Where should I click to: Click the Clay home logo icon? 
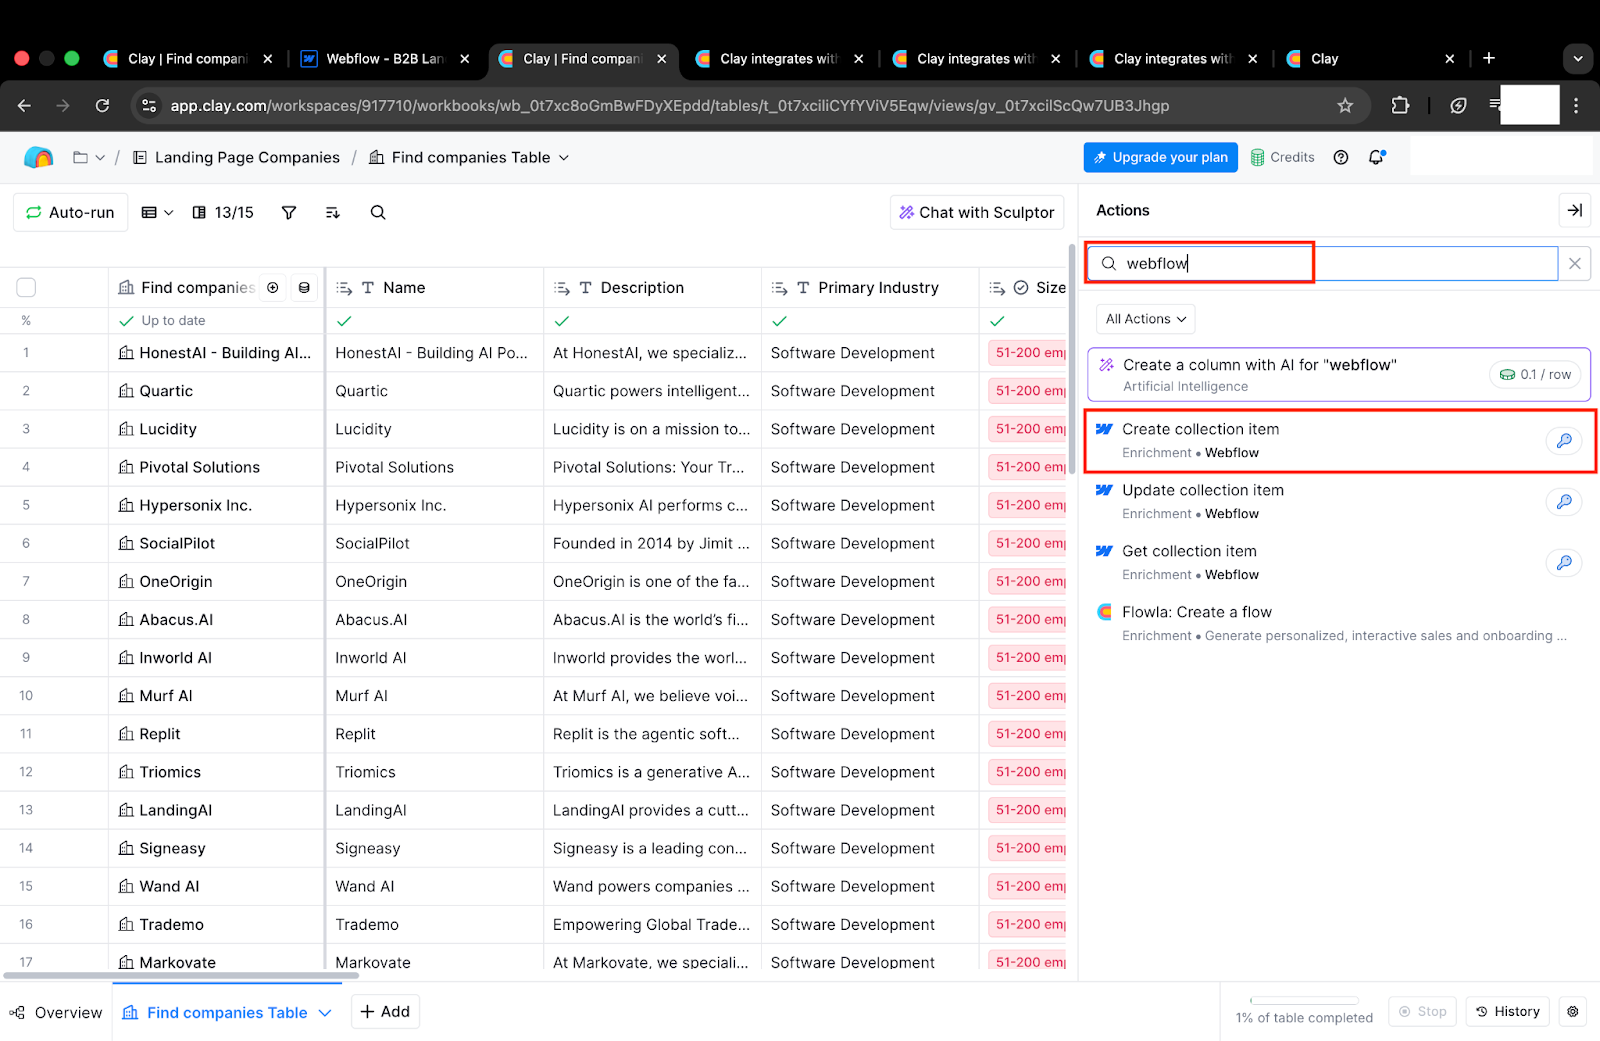pyautogui.click(x=38, y=157)
